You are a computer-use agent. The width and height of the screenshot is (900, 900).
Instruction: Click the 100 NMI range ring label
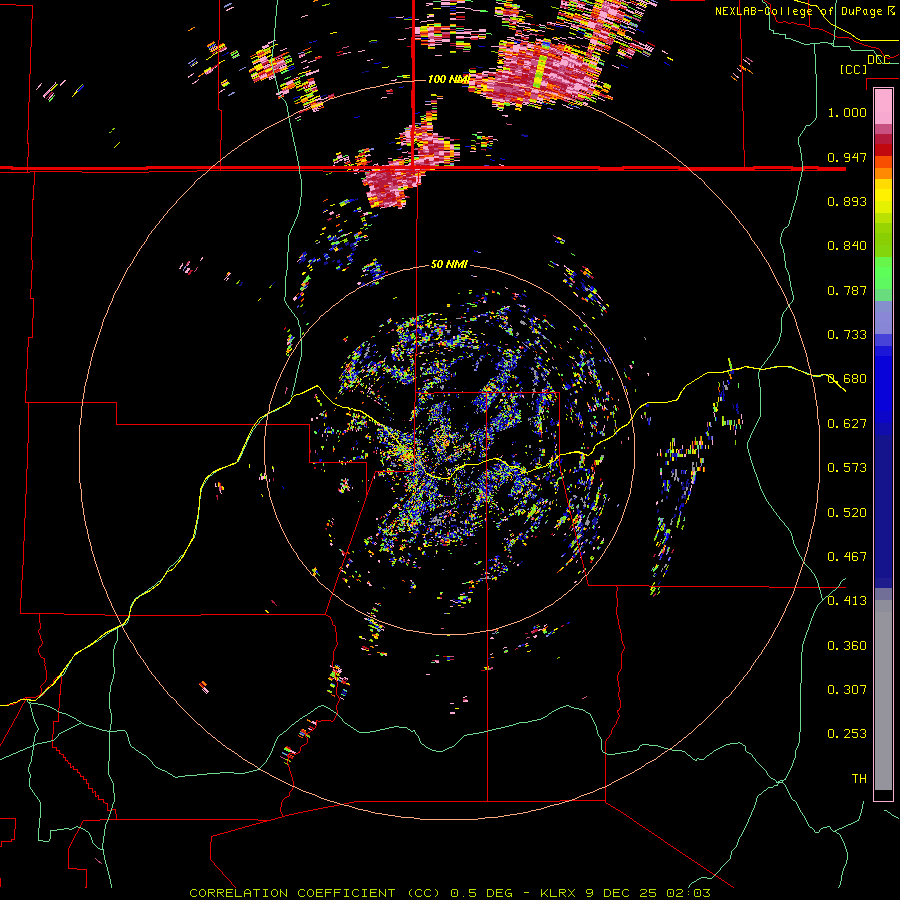pyautogui.click(x=449, y=79)
